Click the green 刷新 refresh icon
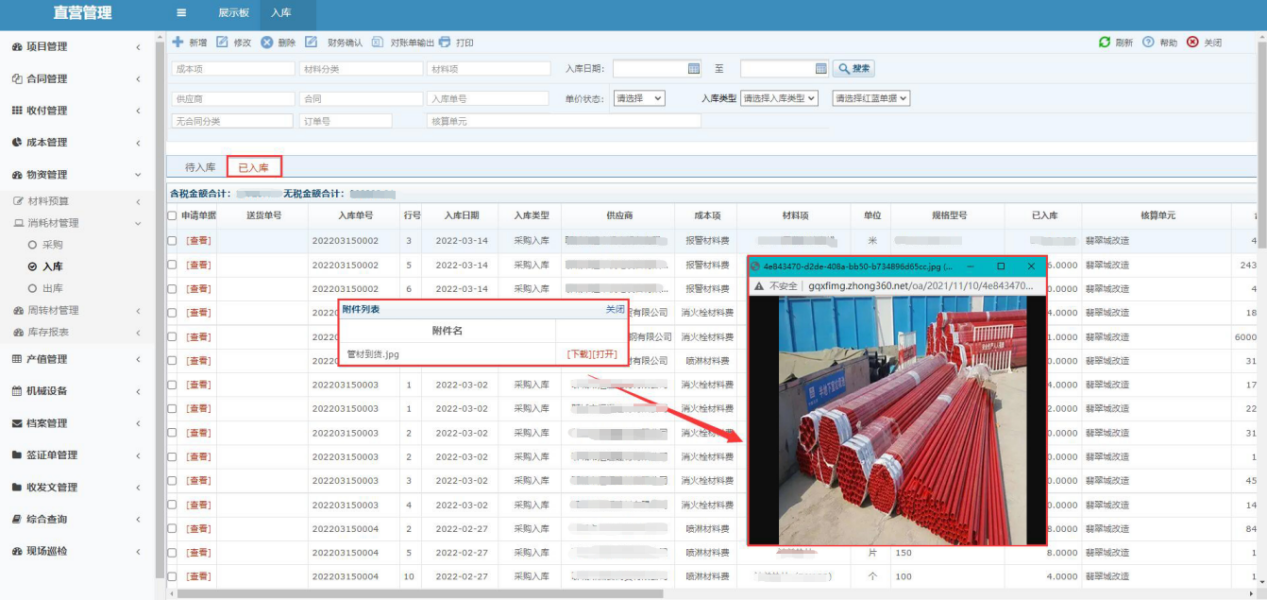This screenshot has height=600, width=1267. [x=1104, y=42]
